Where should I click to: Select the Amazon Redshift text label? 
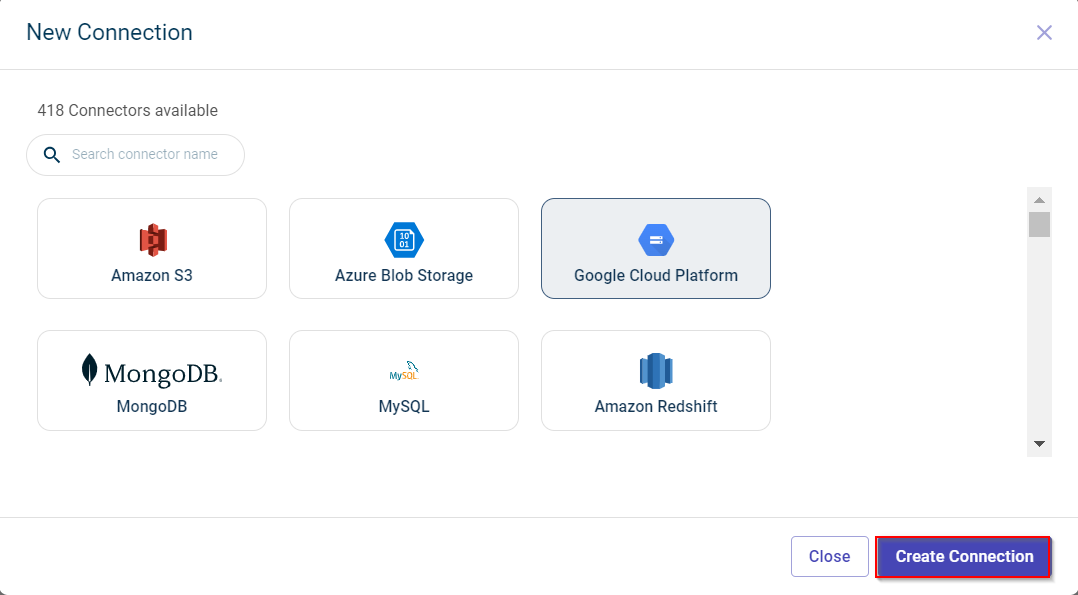coord(656,407)
